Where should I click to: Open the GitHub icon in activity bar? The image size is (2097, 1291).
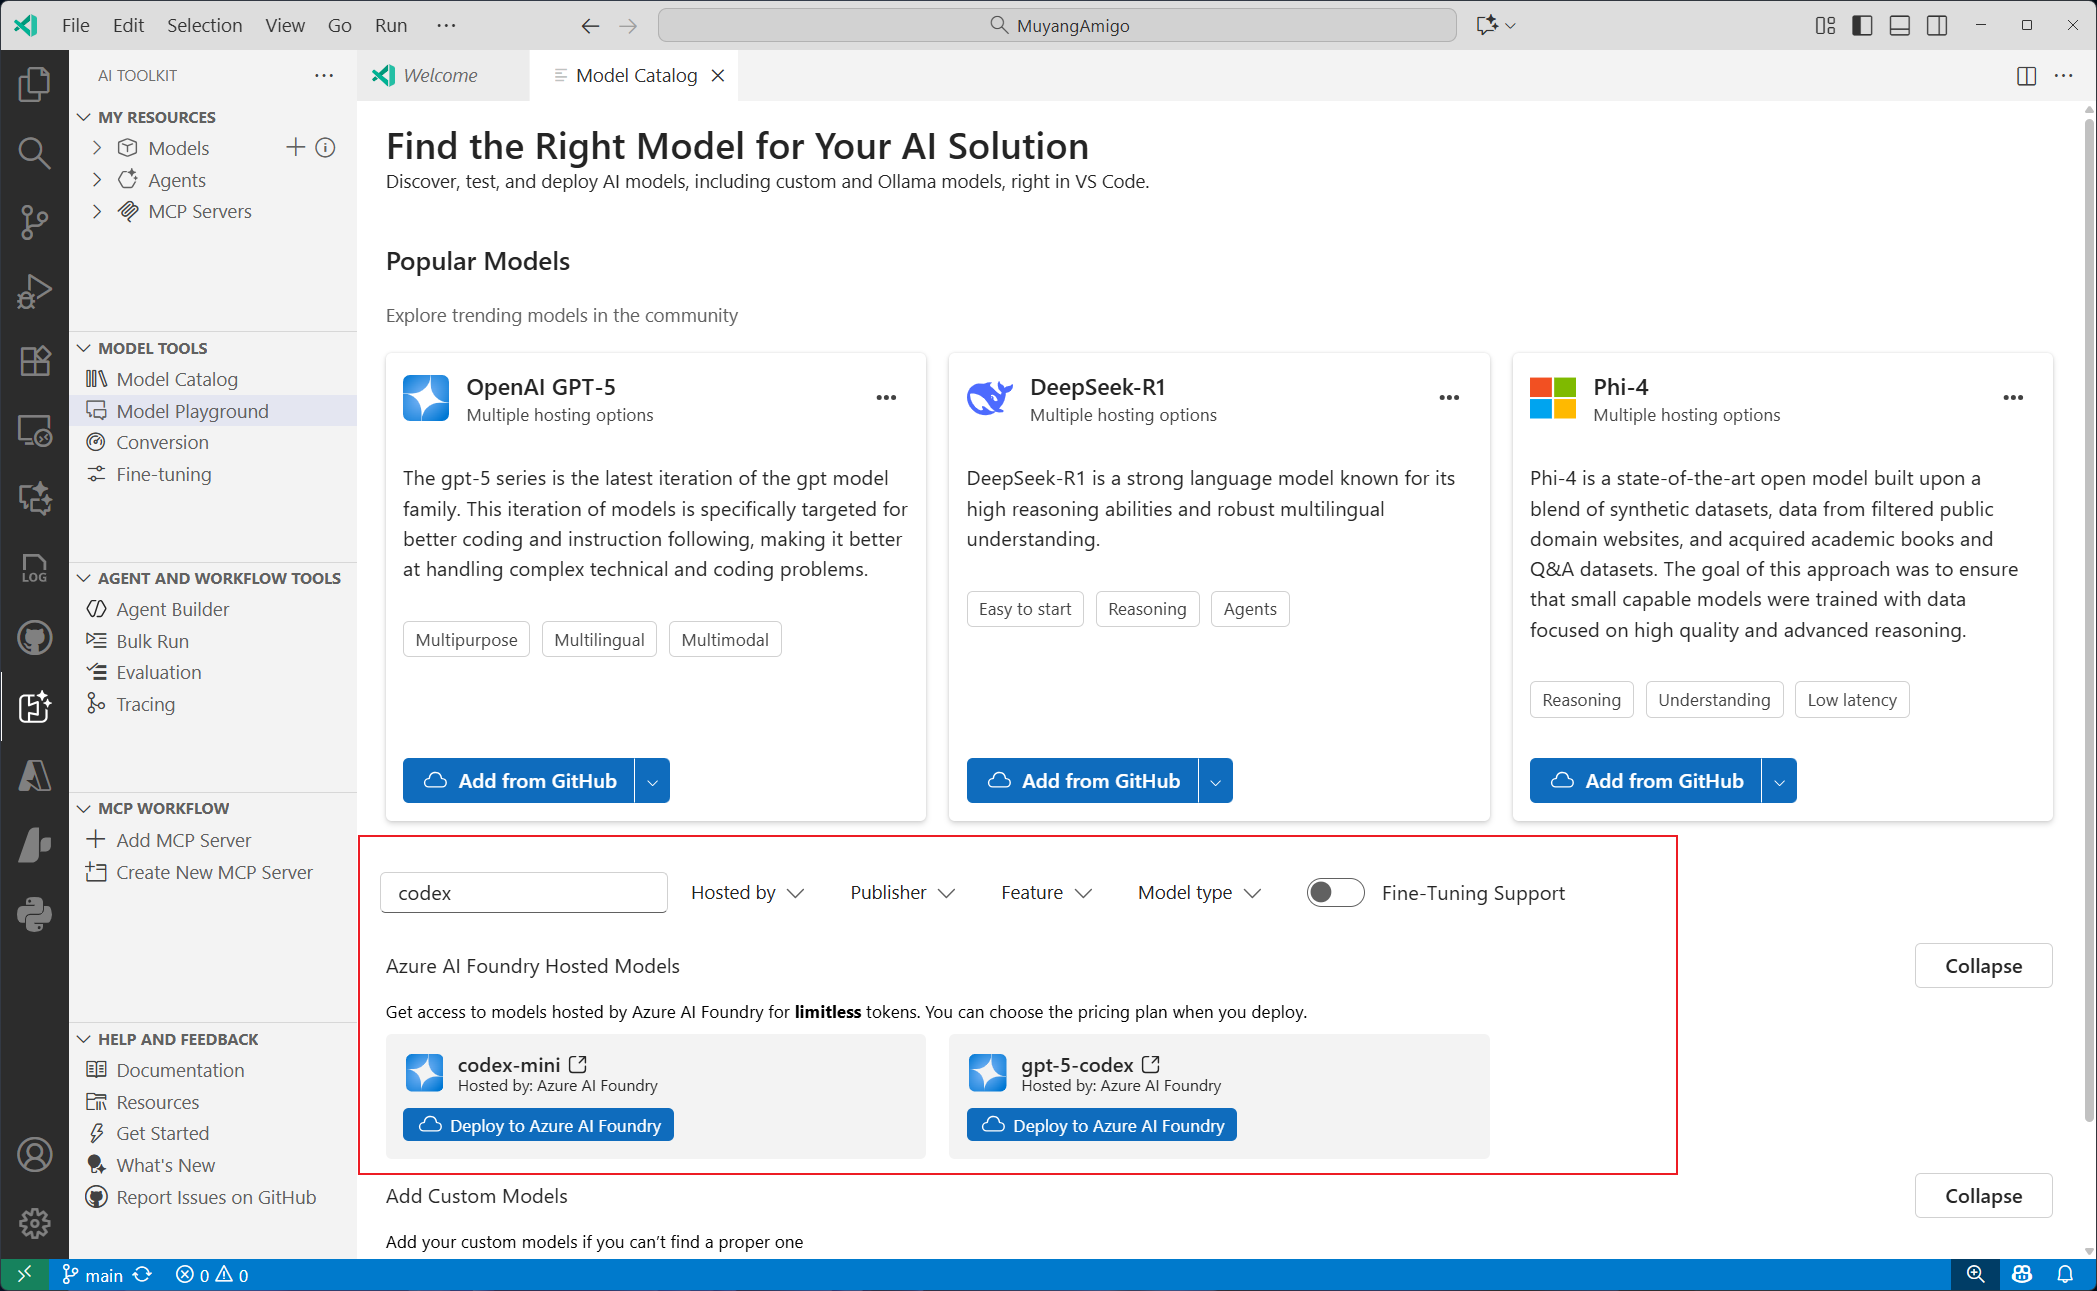tap(34, 637)
